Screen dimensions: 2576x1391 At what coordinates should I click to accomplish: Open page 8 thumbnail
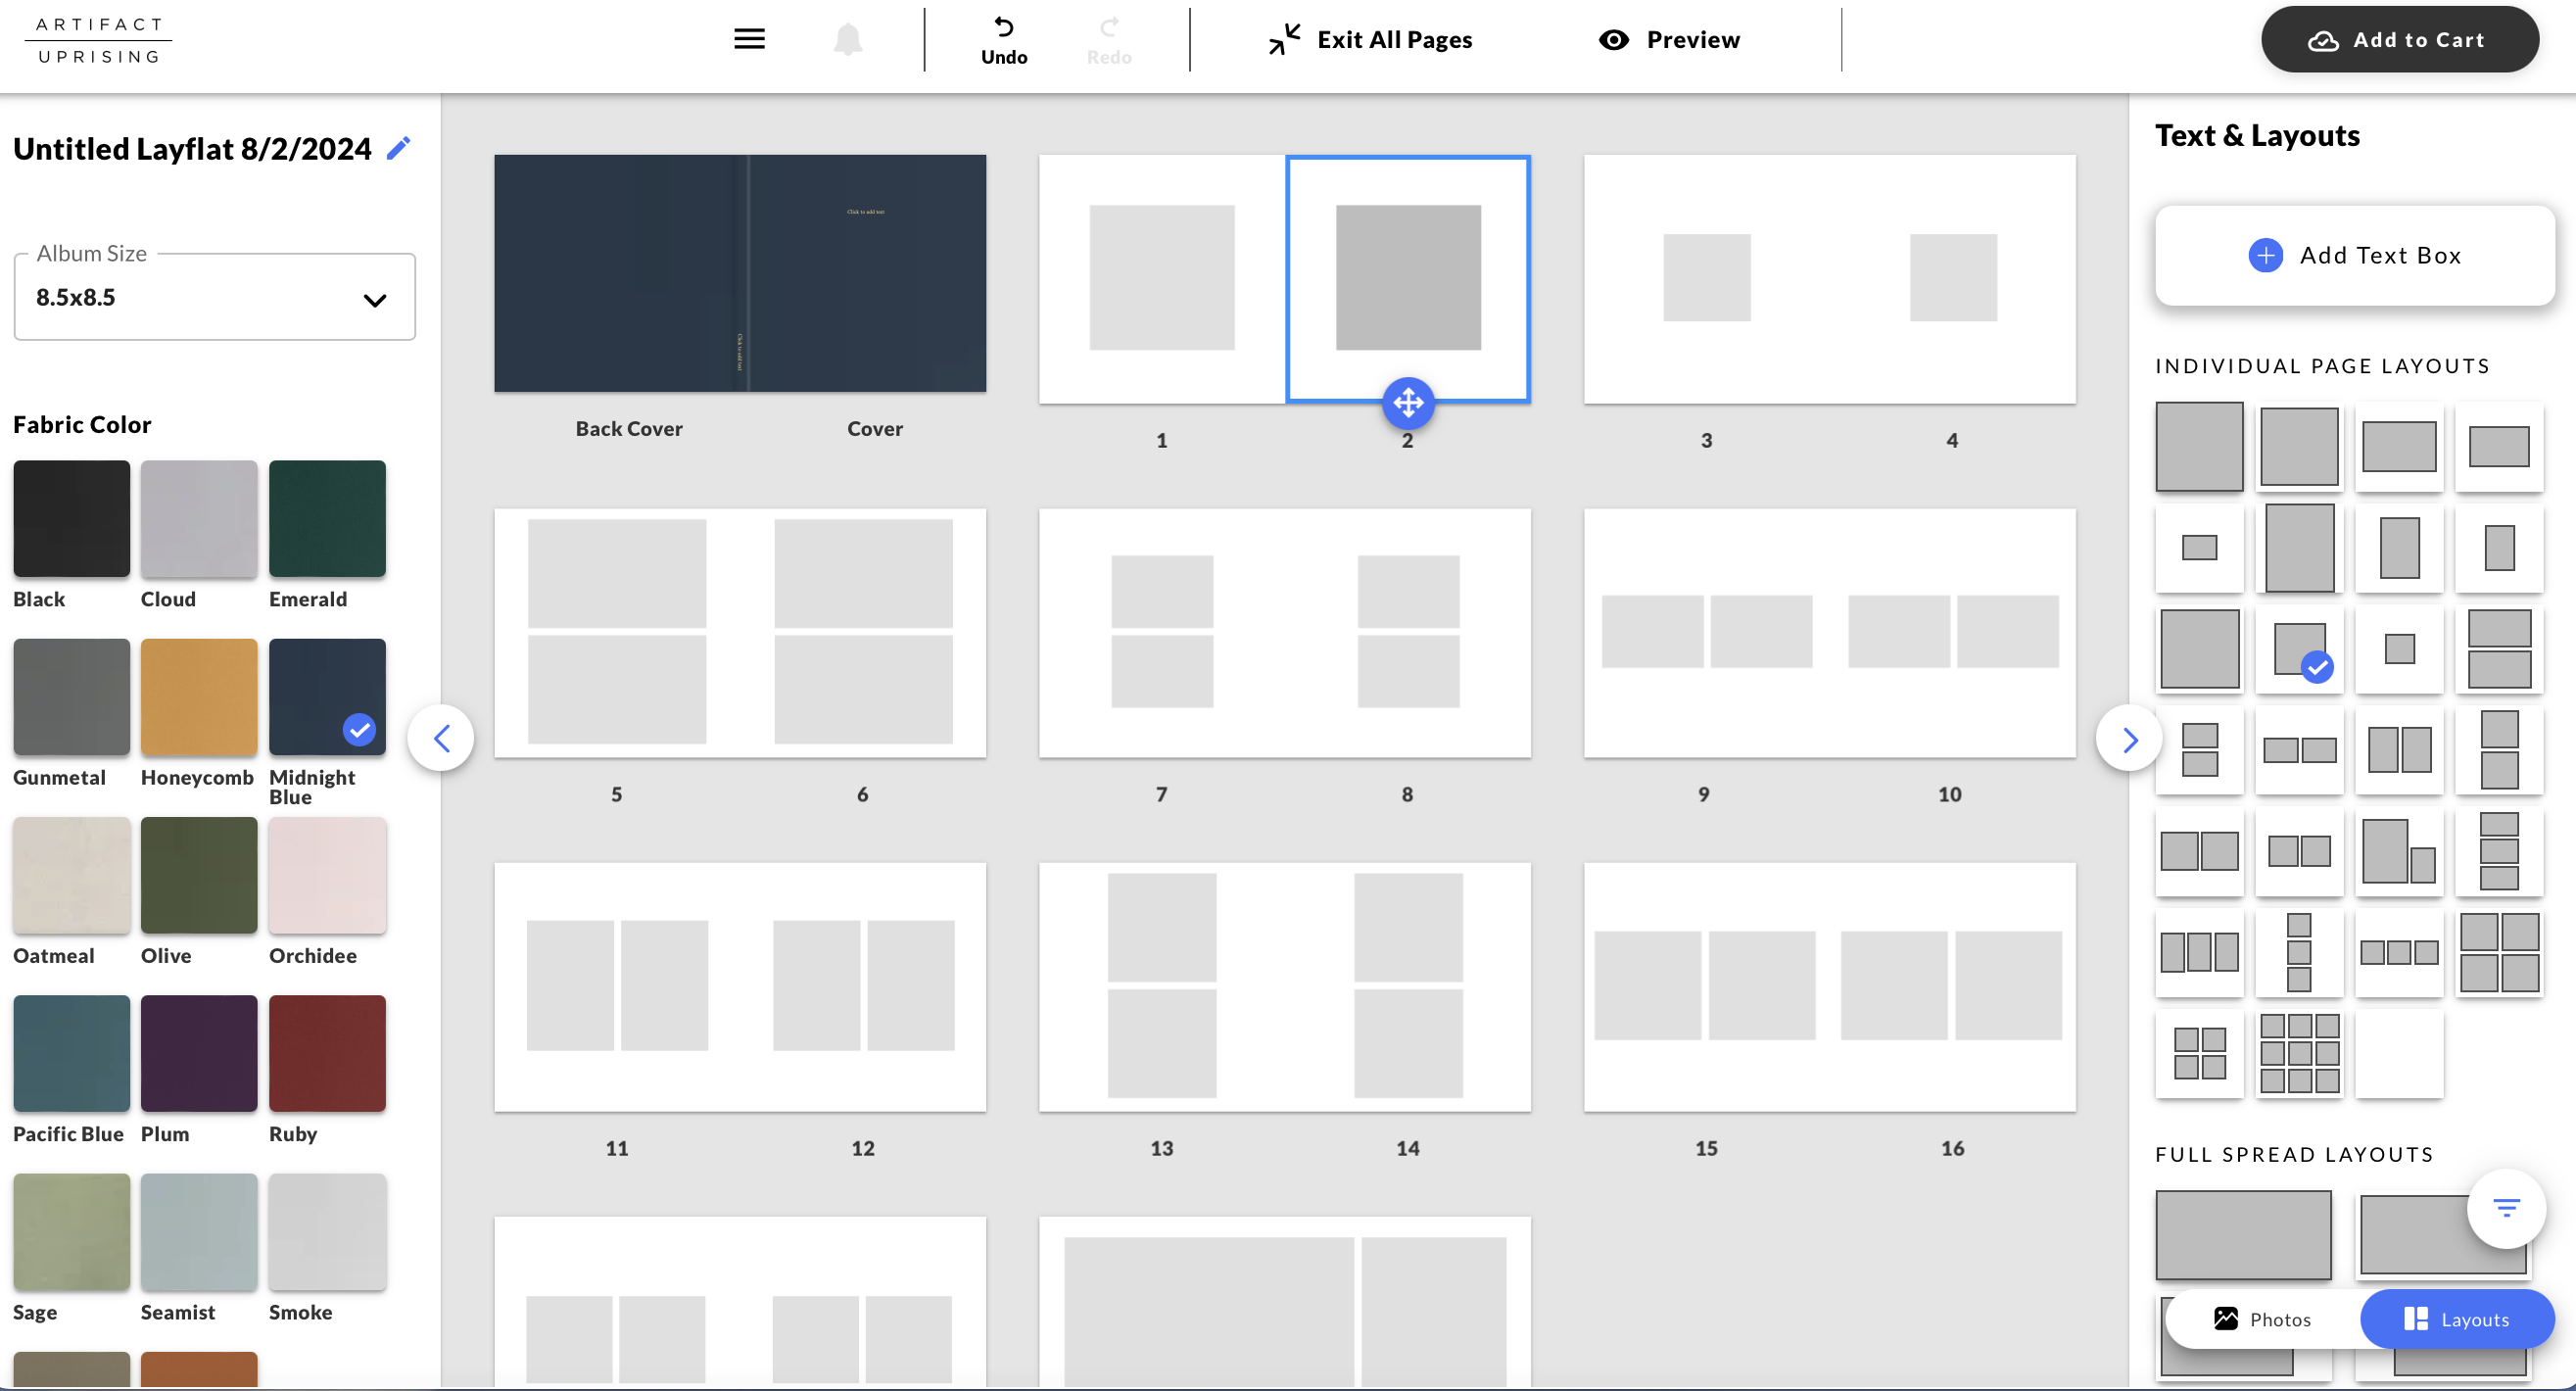(x=1408, y=633)
